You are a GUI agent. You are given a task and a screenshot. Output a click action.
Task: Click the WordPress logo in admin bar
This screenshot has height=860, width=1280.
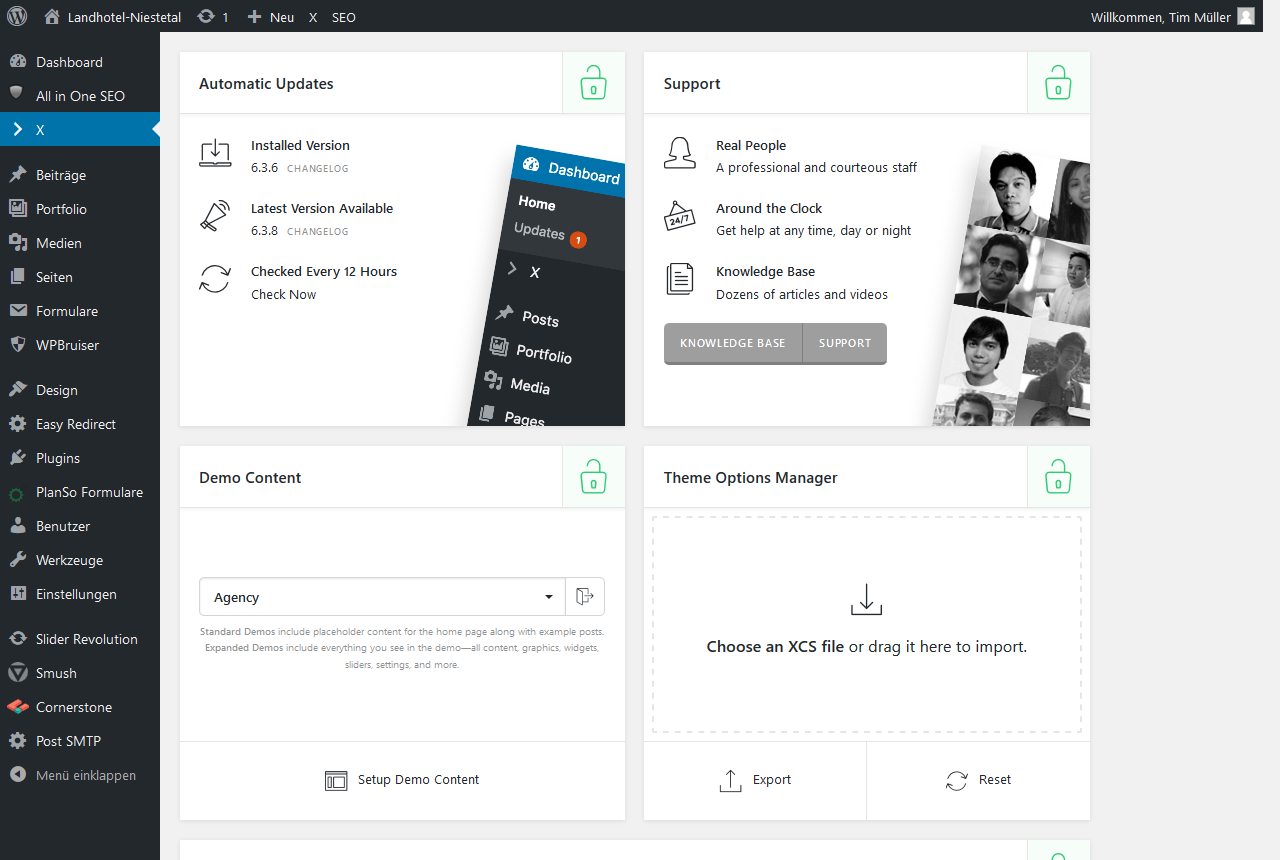click(x=17, y=17)
